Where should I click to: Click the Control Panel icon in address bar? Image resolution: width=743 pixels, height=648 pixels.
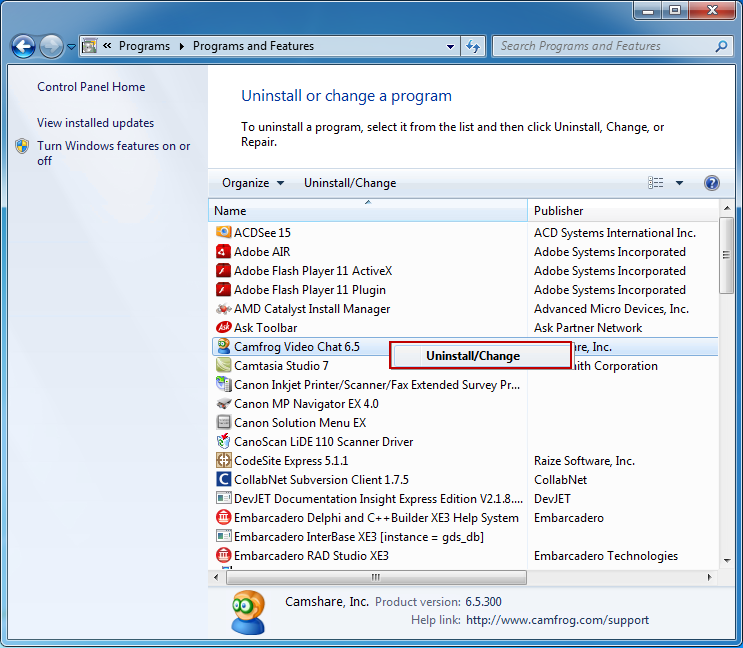(90, 46)
